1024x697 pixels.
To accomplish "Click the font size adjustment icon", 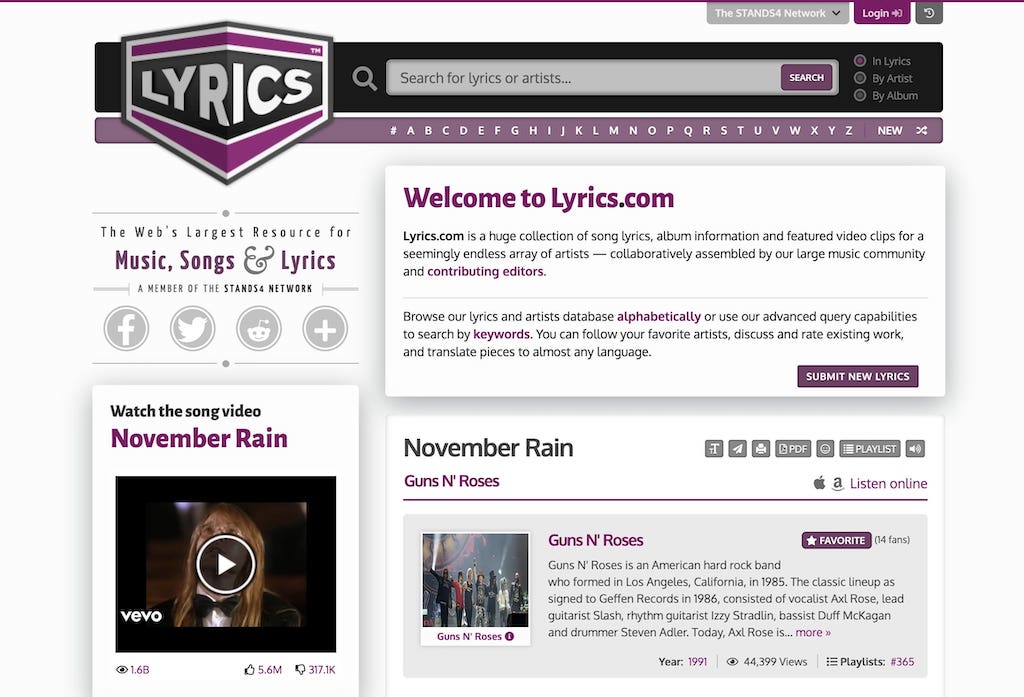I will [714, 449].
